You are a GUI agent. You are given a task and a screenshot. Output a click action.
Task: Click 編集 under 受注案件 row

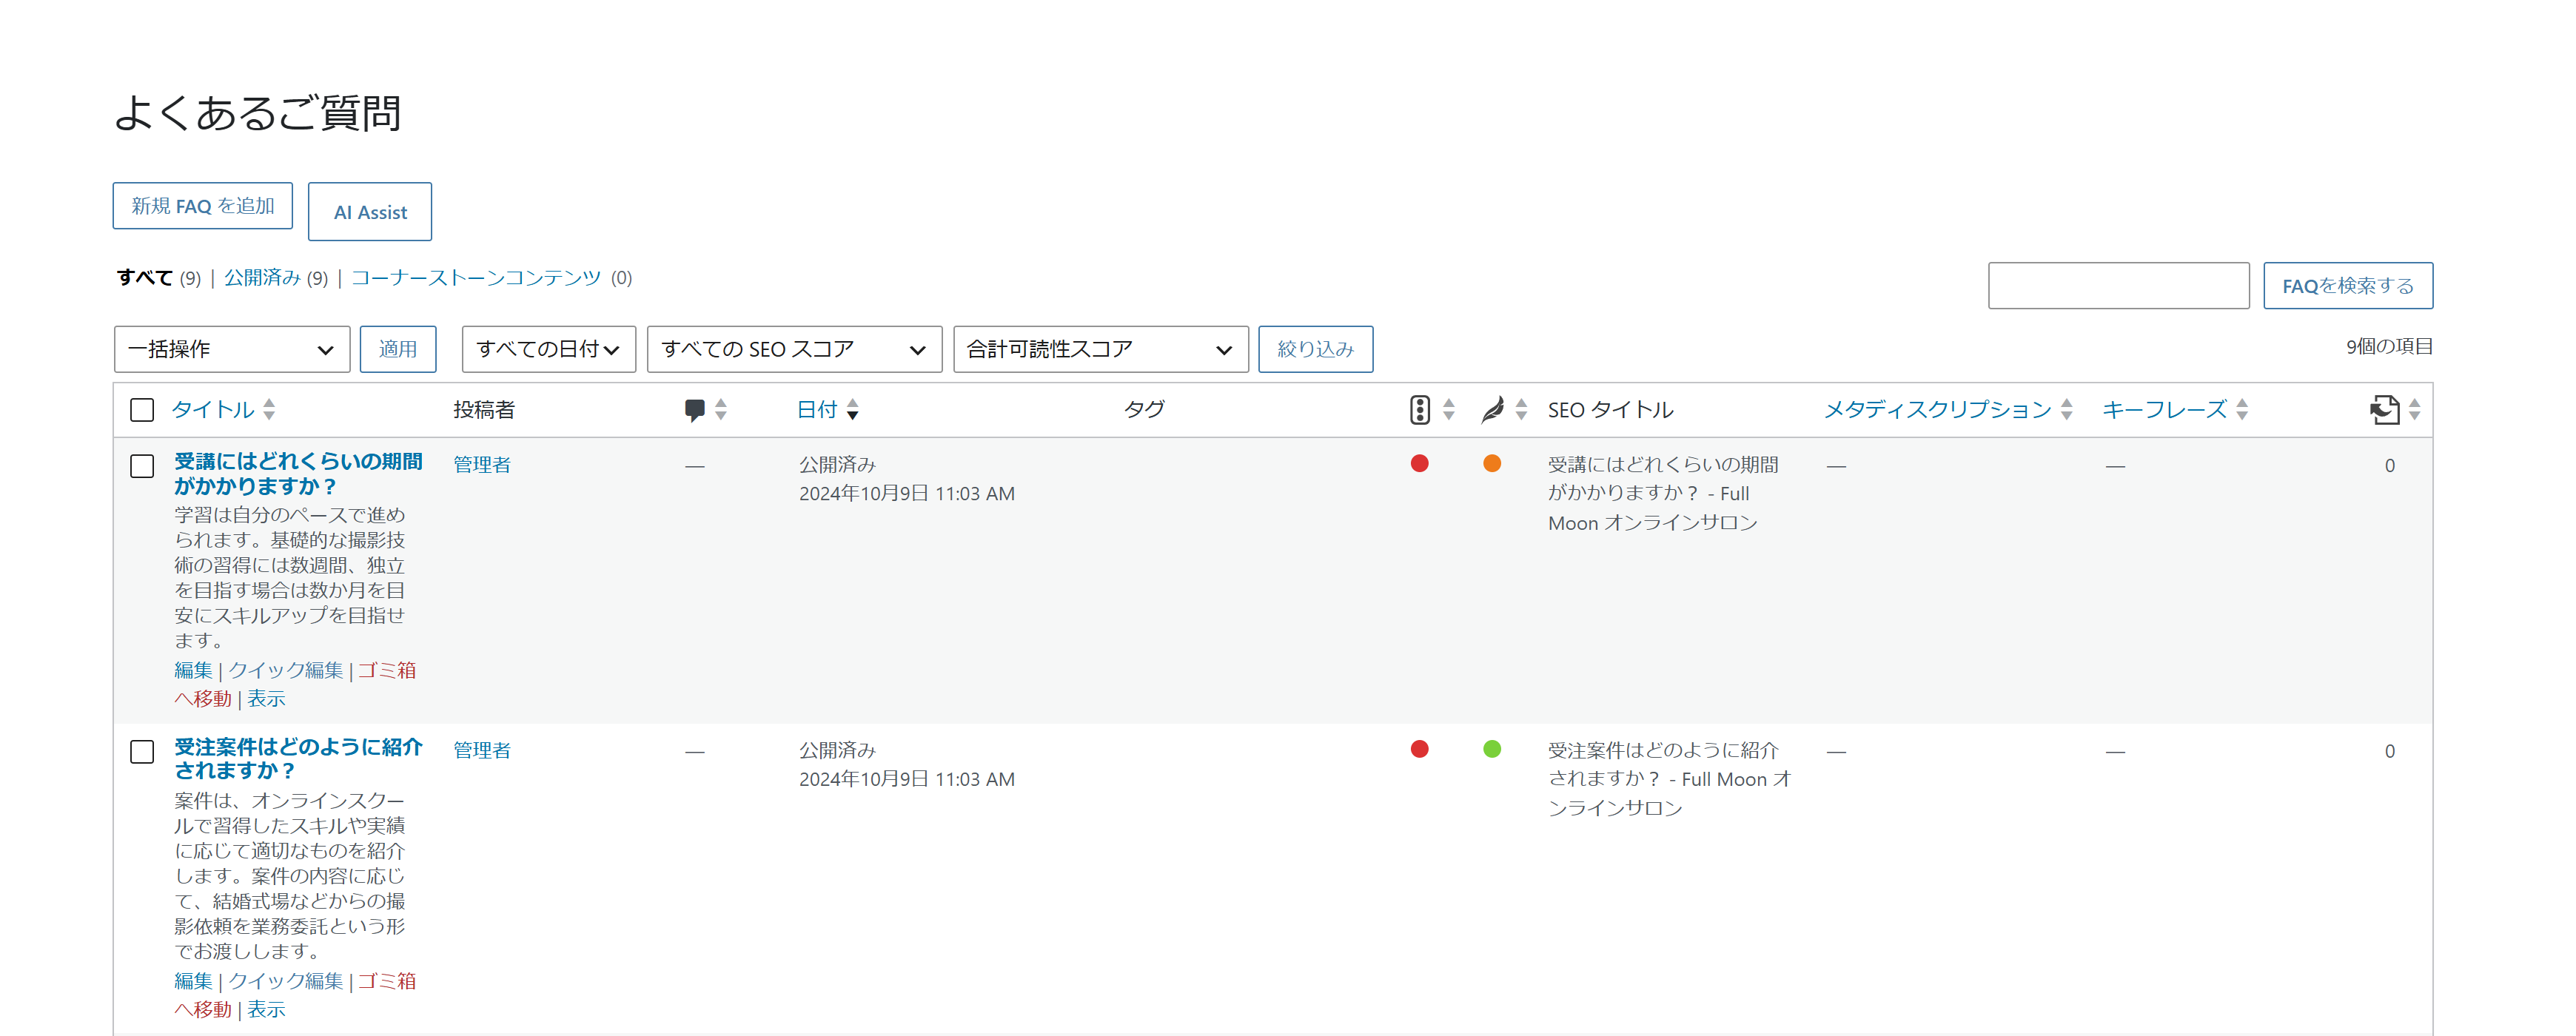pyautogui.click(x=194, y=981)
